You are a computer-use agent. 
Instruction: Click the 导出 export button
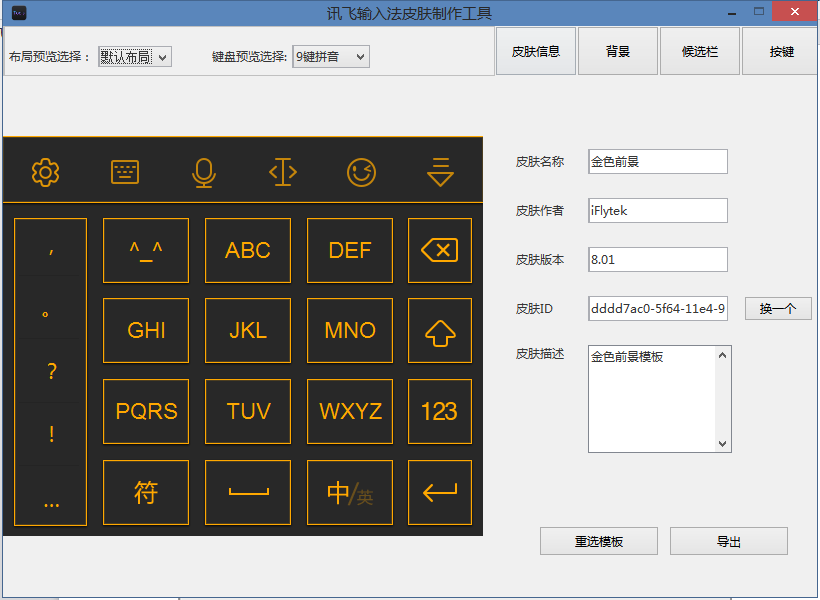tap(728, 541)
